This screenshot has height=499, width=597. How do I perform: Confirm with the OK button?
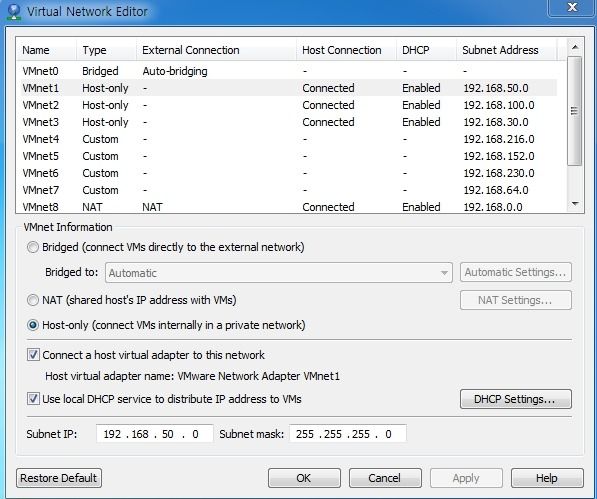[304, 478]
